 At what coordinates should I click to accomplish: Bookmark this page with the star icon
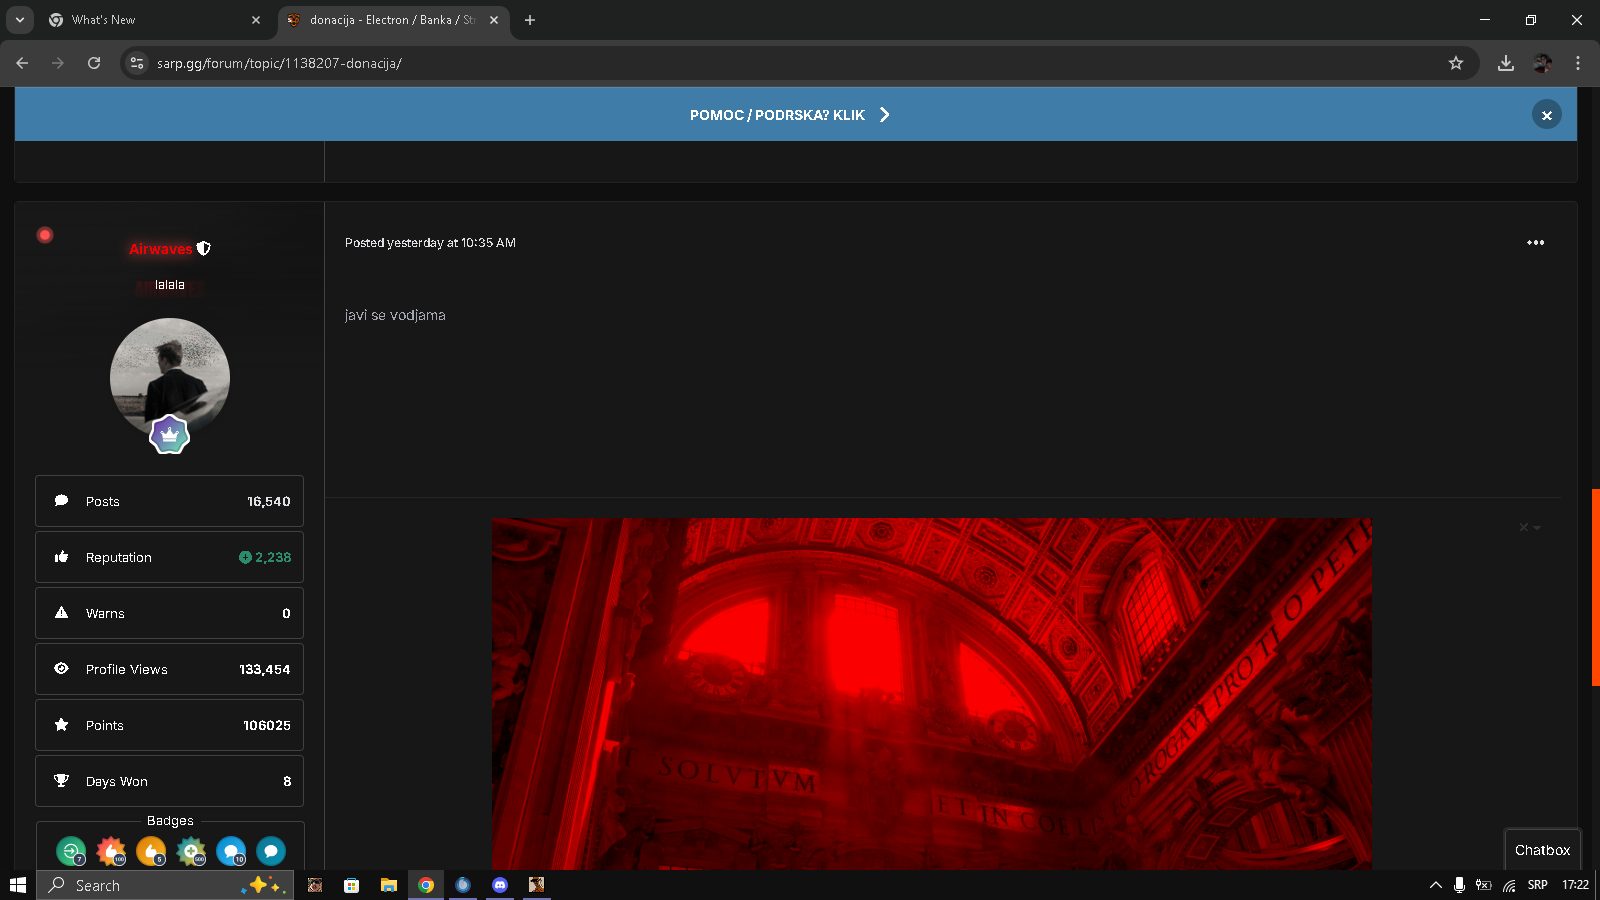tap(1456, 63)
